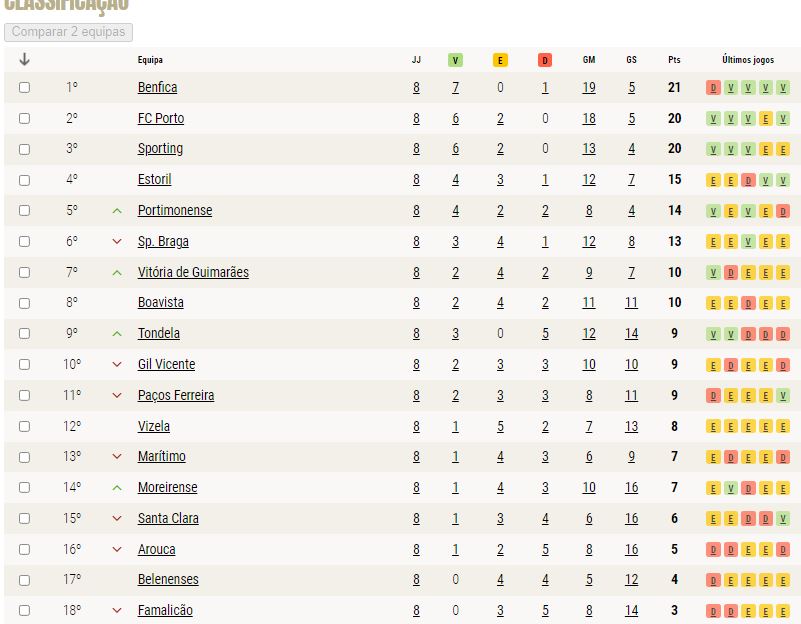Click the Pts column header

point(674,60)
